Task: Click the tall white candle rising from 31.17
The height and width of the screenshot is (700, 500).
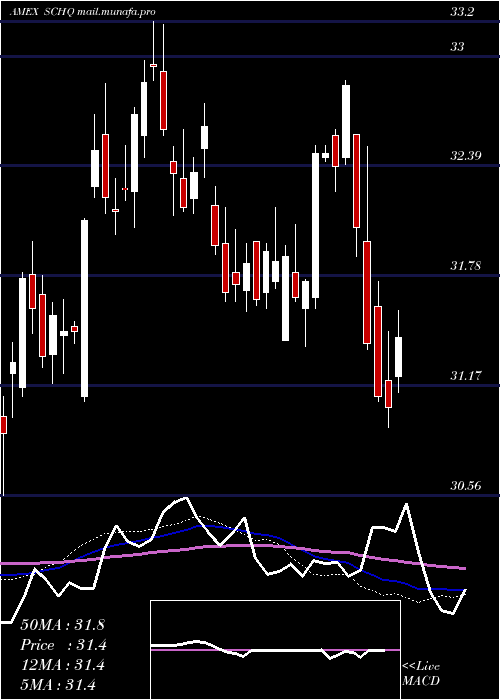Action: coord(84,308)
